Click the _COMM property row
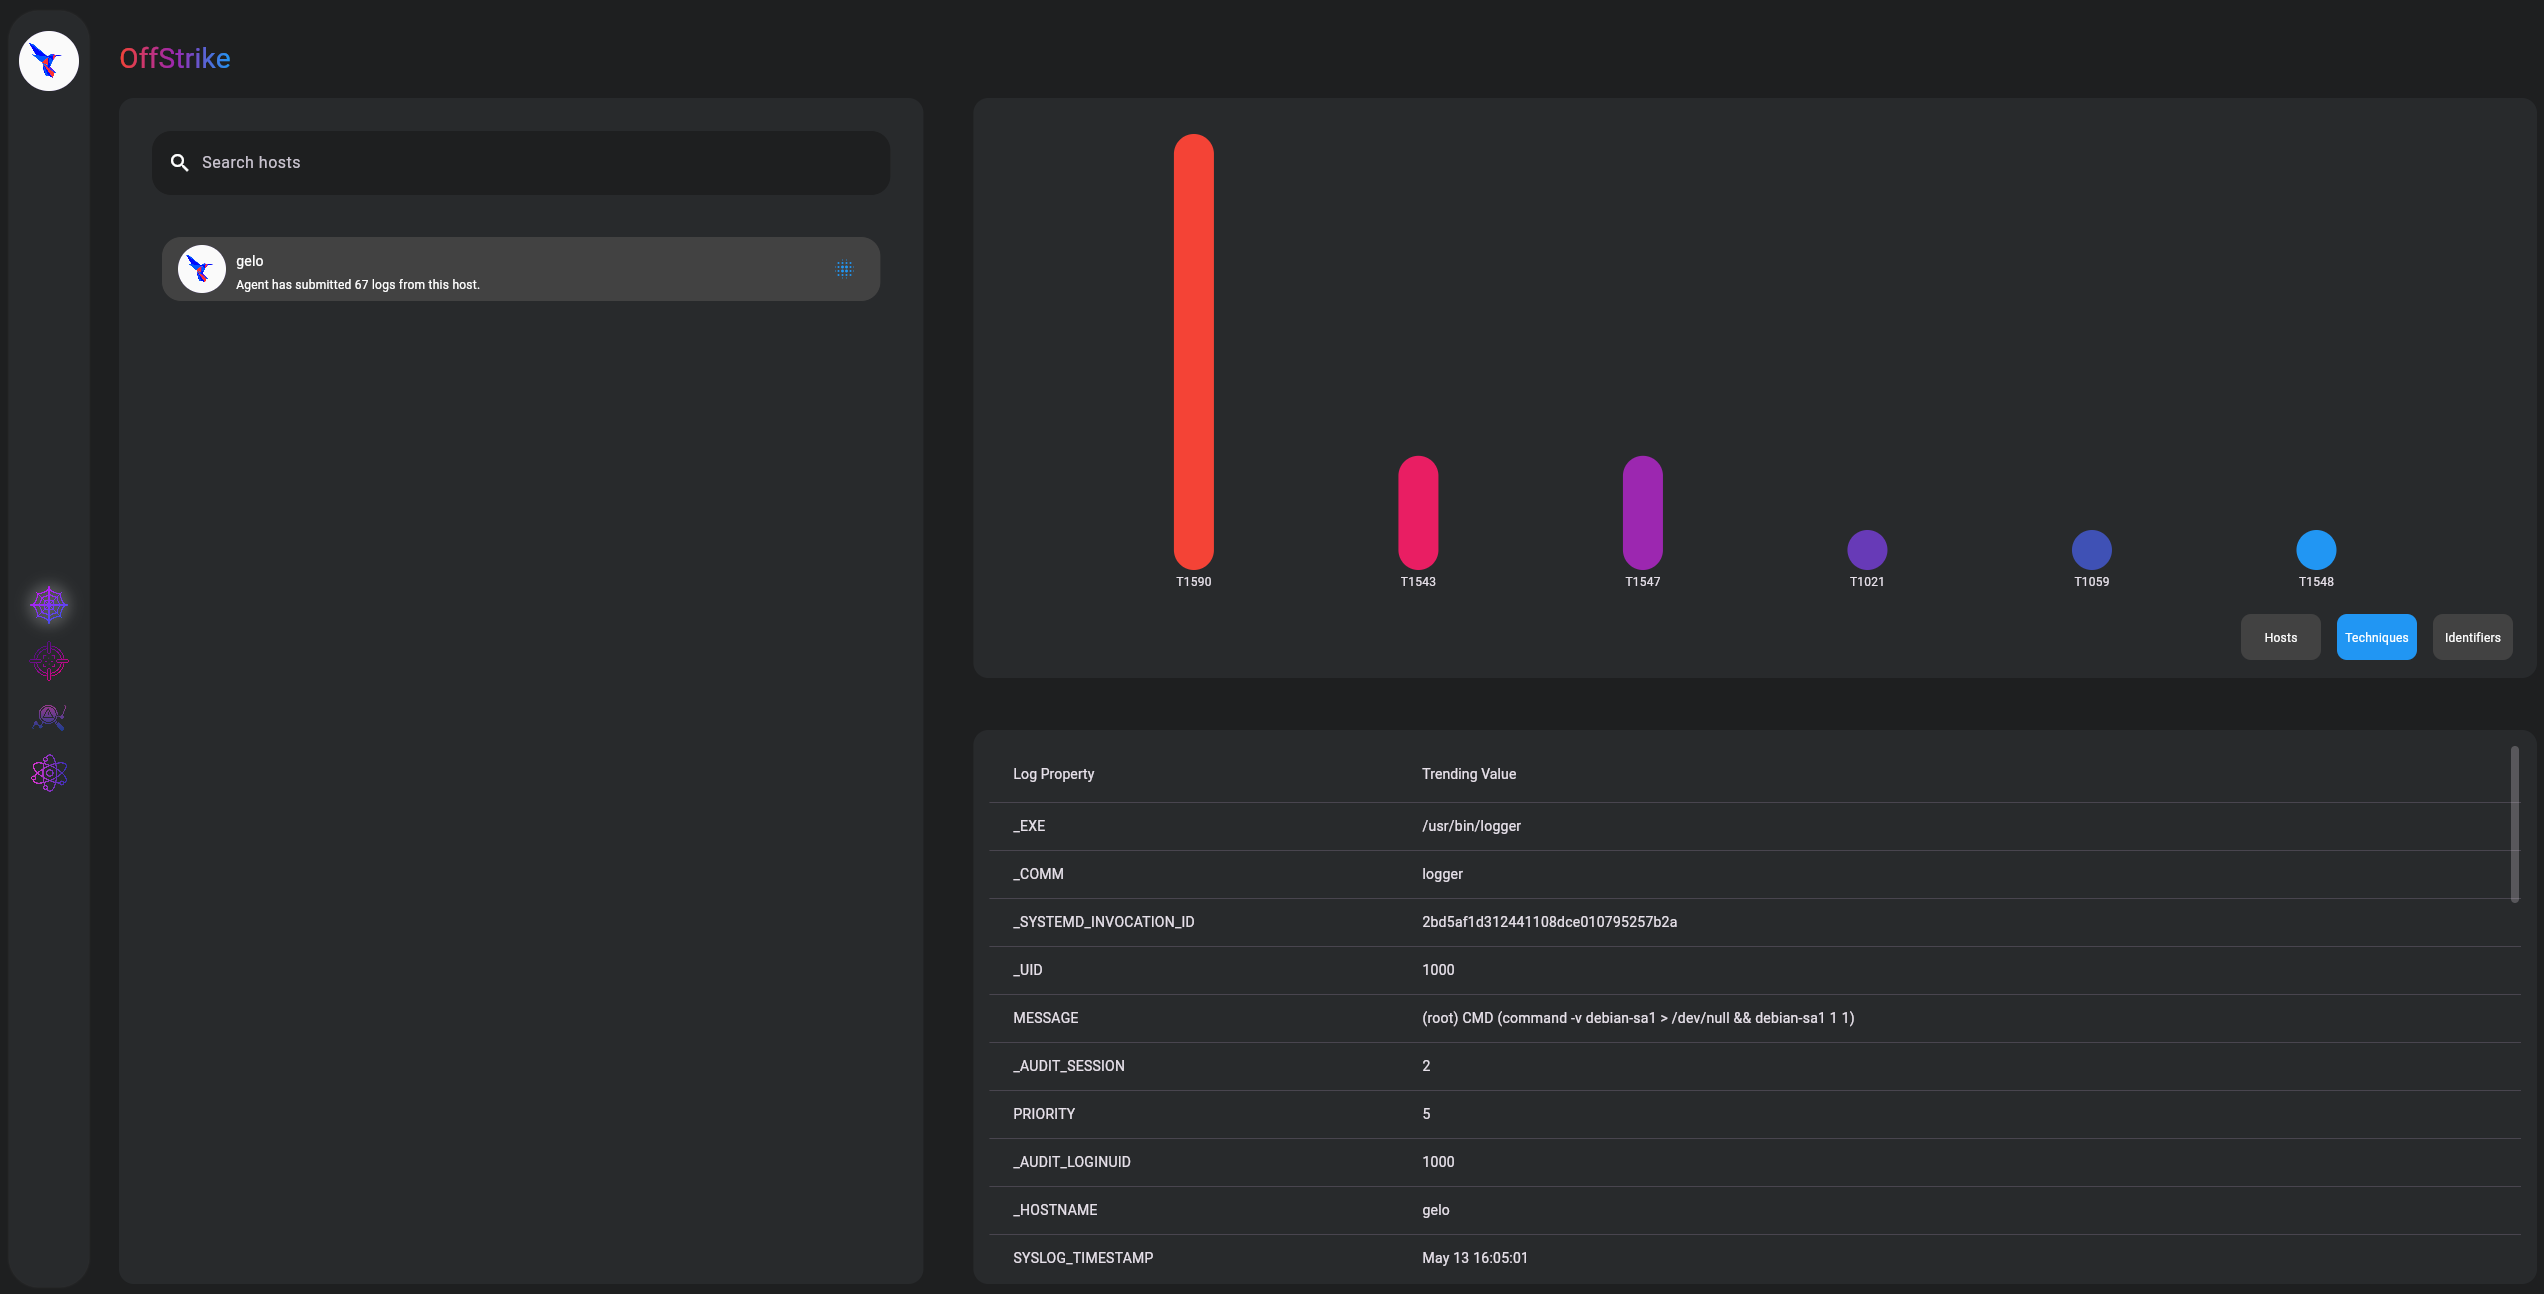Image resolution: width=2544 pixels, height=1294 pixels. (x=1755, y=874)
